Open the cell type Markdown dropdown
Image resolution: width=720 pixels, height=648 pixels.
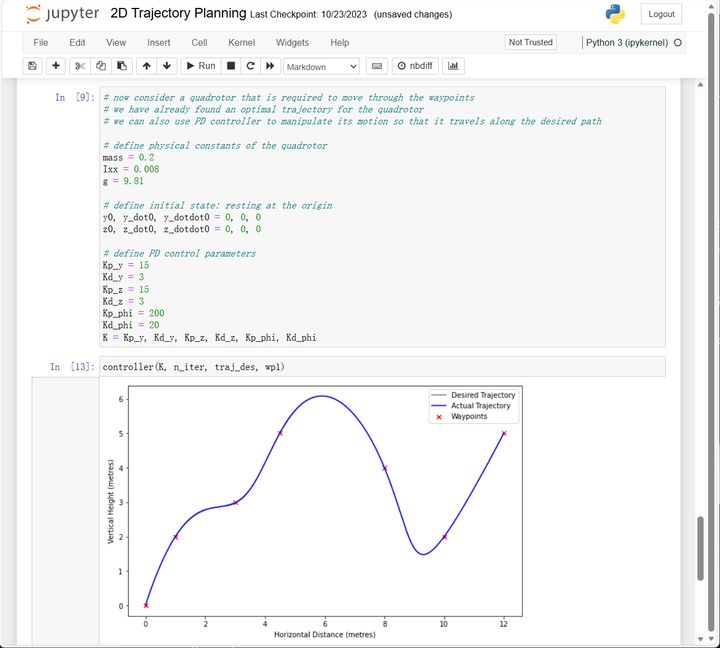pos(322,66)
